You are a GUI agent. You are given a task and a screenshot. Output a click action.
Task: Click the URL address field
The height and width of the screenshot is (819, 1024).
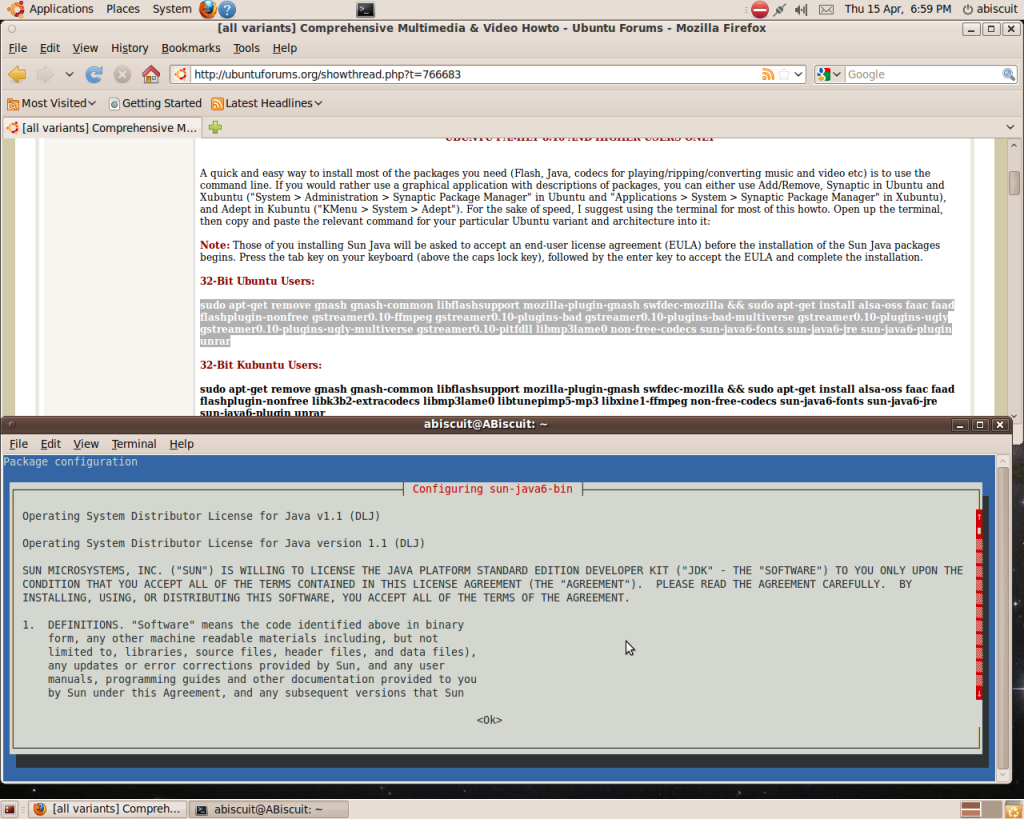(x=475, y=74)
